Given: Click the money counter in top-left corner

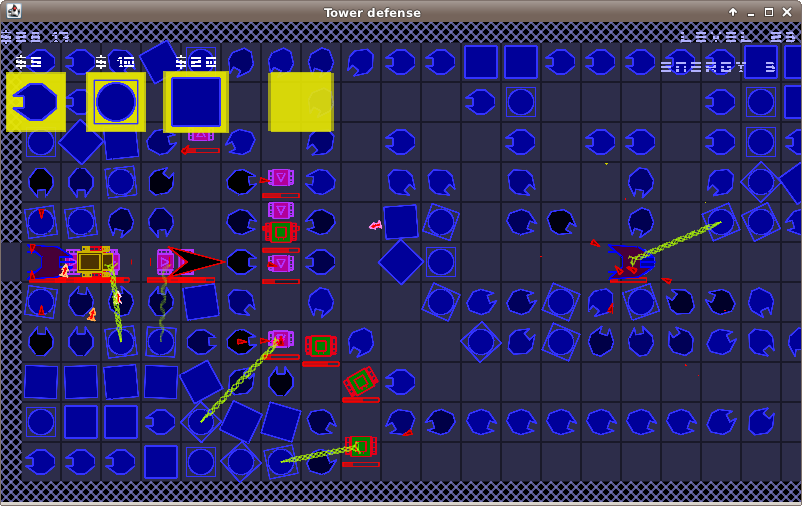Looking at the screenshot, I should pos(36,37).
